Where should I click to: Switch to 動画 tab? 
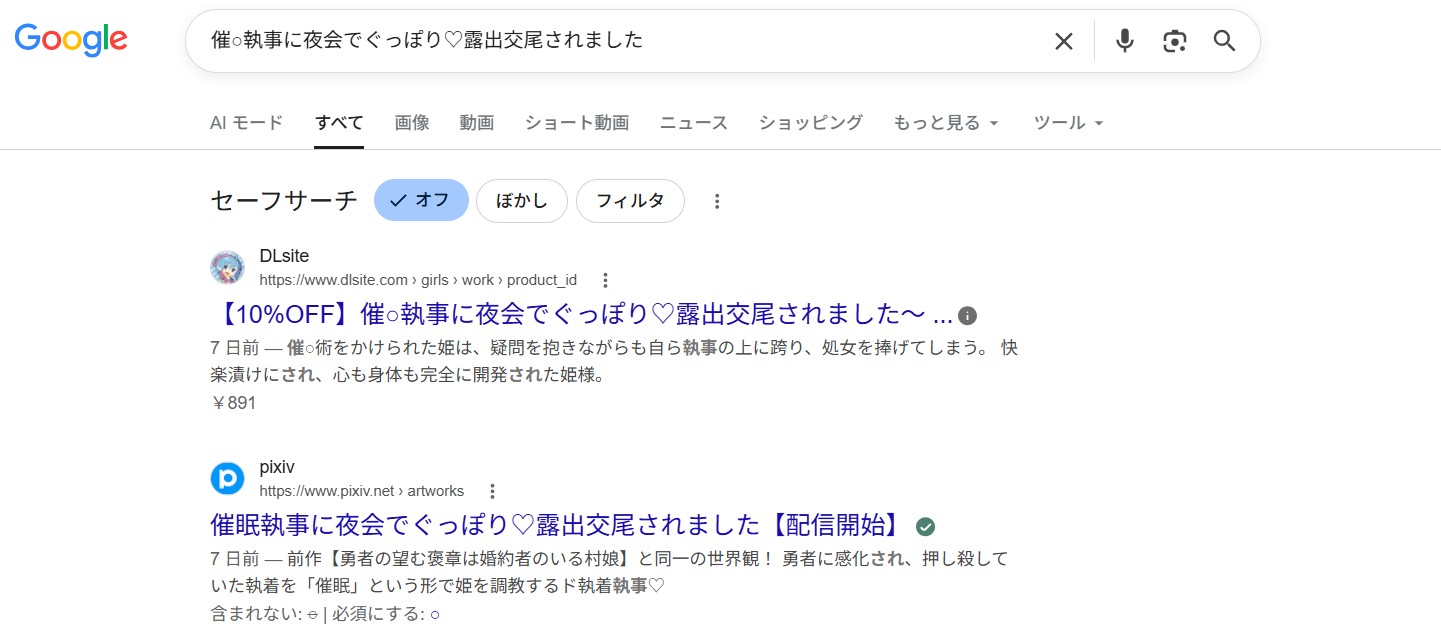tap(477, 123)
